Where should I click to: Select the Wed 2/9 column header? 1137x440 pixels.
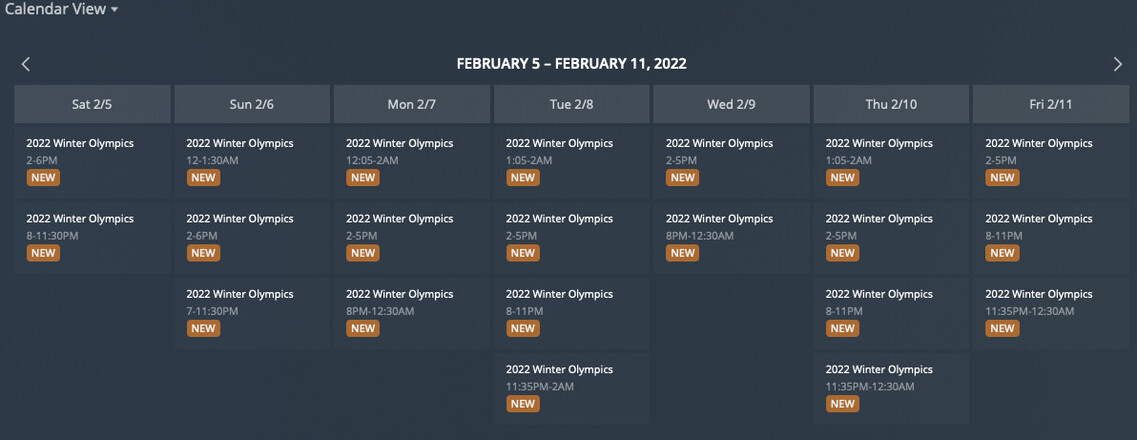pyautogui.click(x=731, y=104)
